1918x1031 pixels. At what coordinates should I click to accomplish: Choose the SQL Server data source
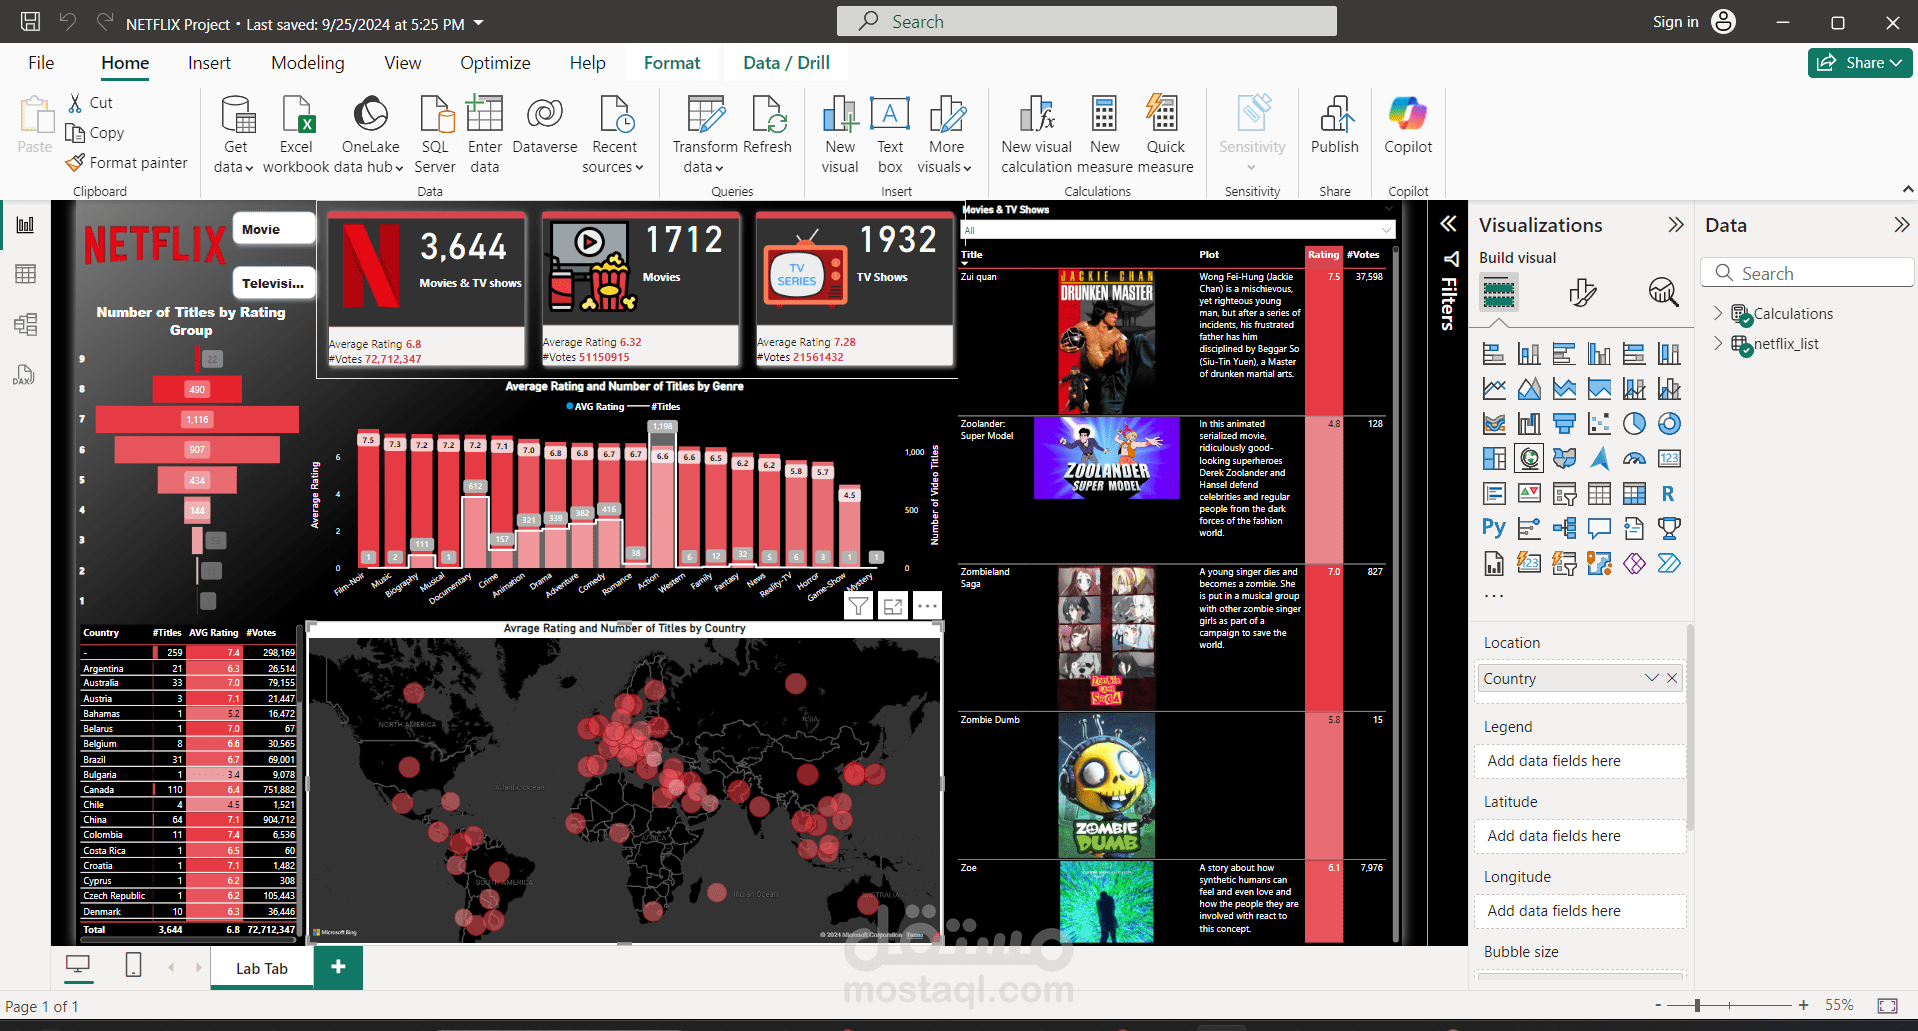tap(435, 136)
